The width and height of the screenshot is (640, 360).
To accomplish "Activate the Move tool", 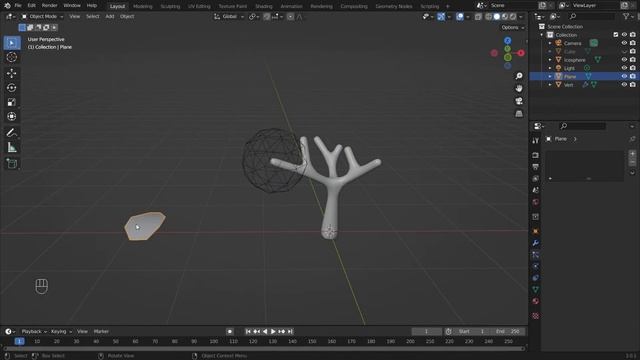I will (12, 73).
